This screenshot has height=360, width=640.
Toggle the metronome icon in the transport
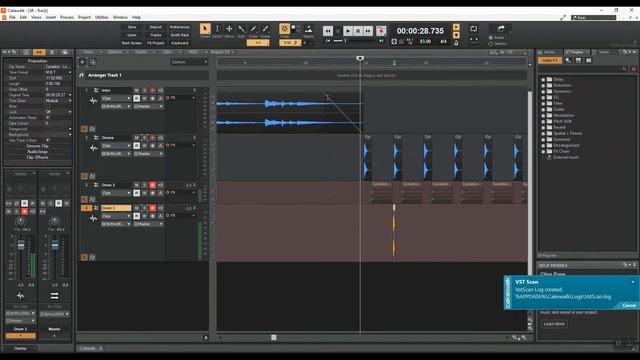point(456,42)
